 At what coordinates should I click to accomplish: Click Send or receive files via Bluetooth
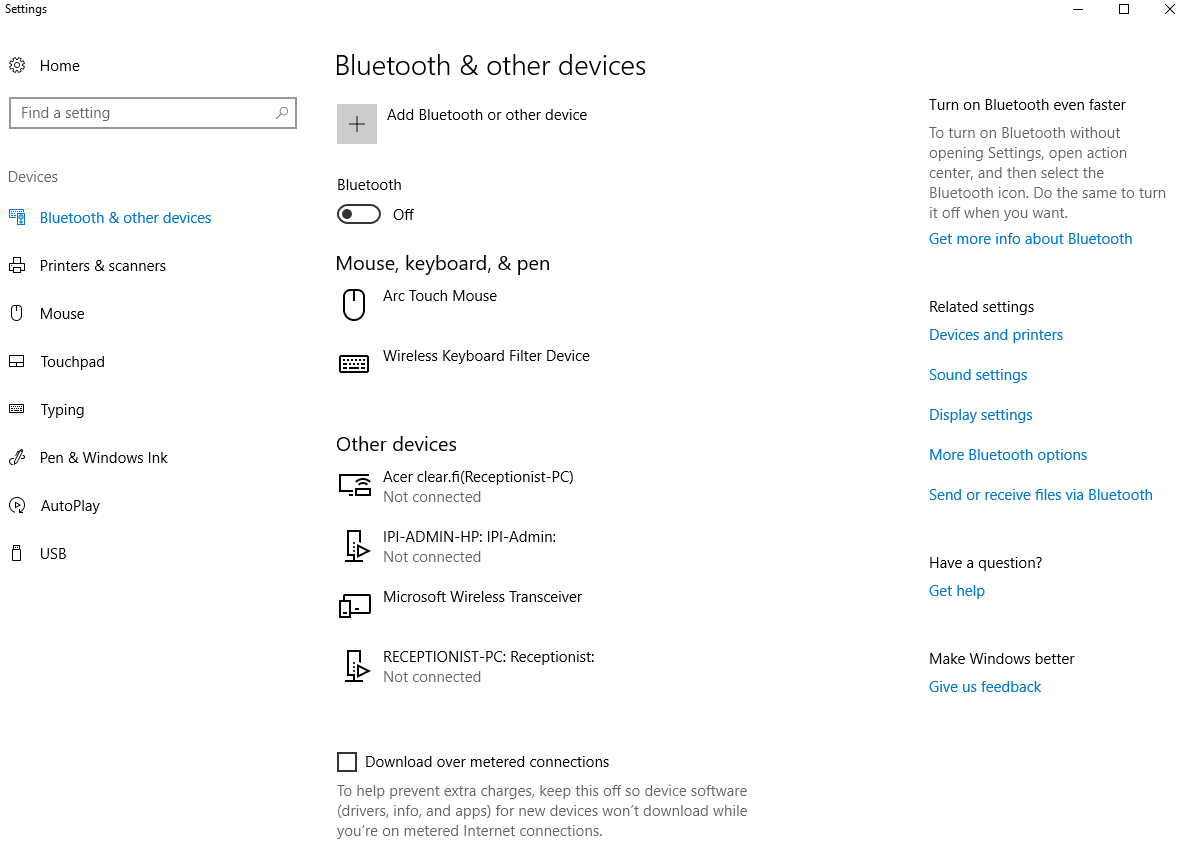tap(1040, 495)
